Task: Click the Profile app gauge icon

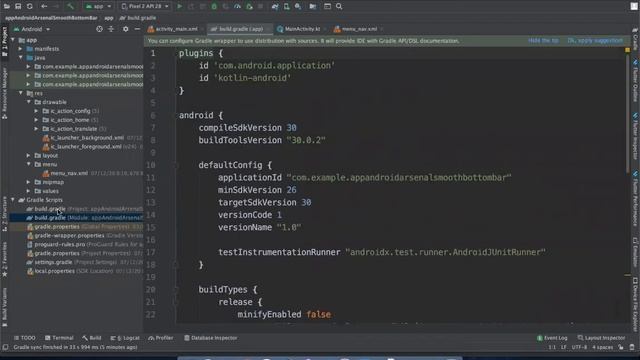Action: [x=237, y=7]
